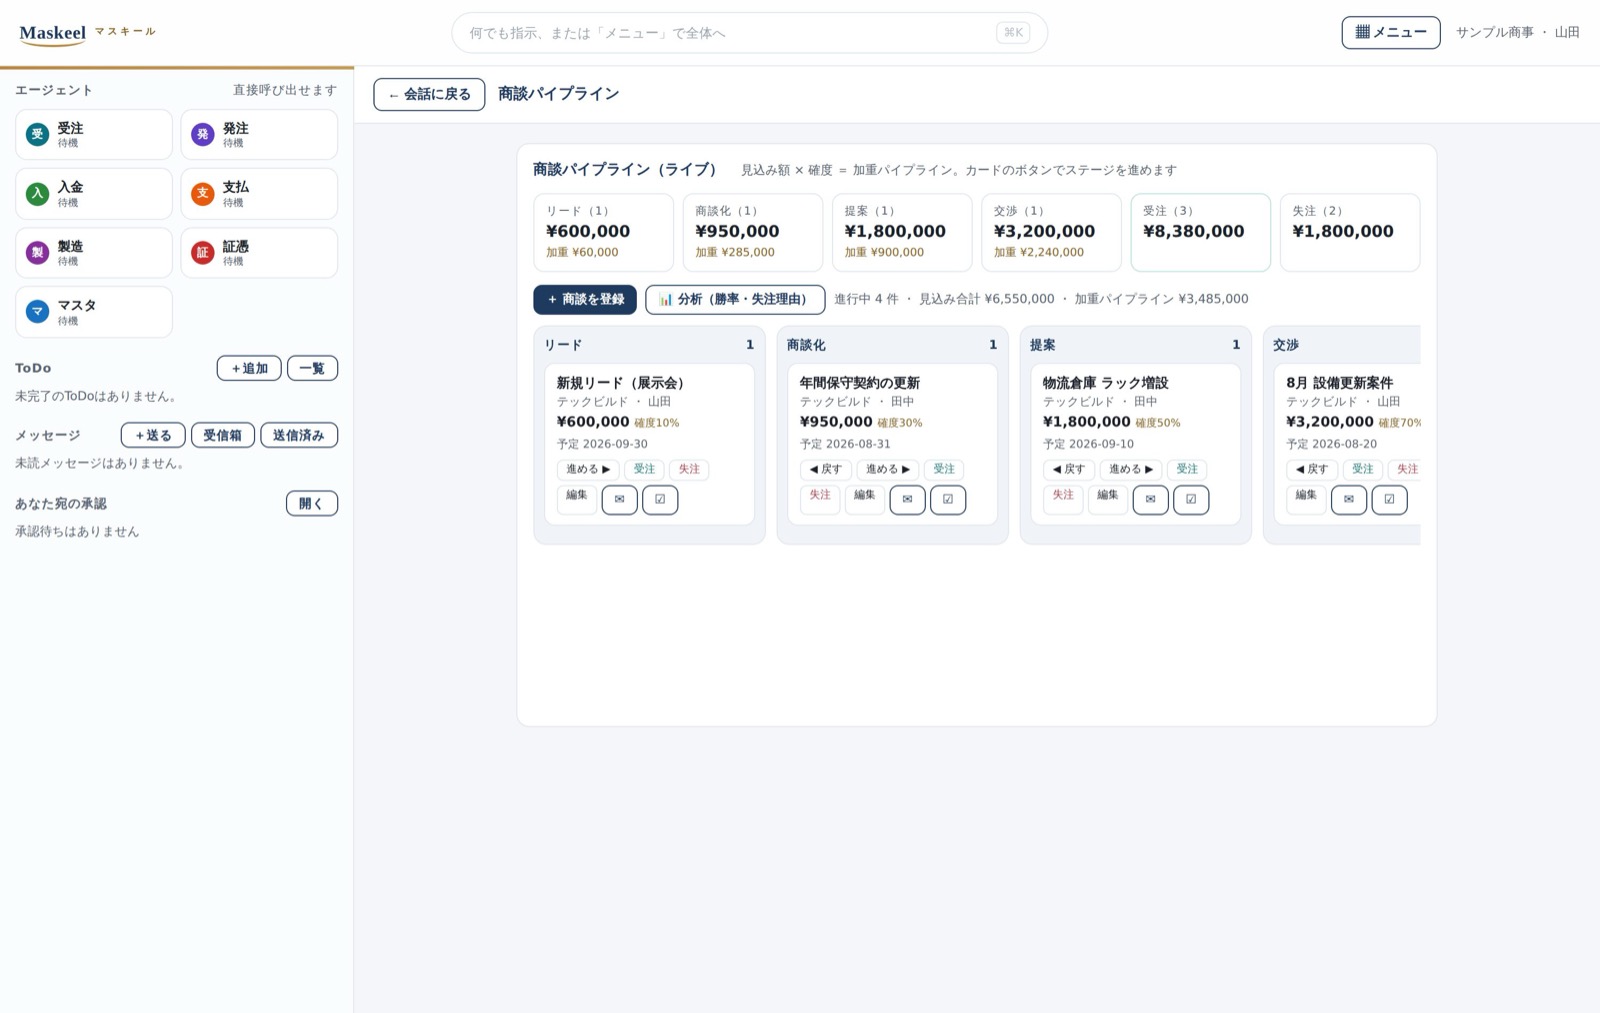Select 商談化 (1) stage summary tile
Image resolution: width=1600 pixels, height=1013 pixels.
[753, 232]
